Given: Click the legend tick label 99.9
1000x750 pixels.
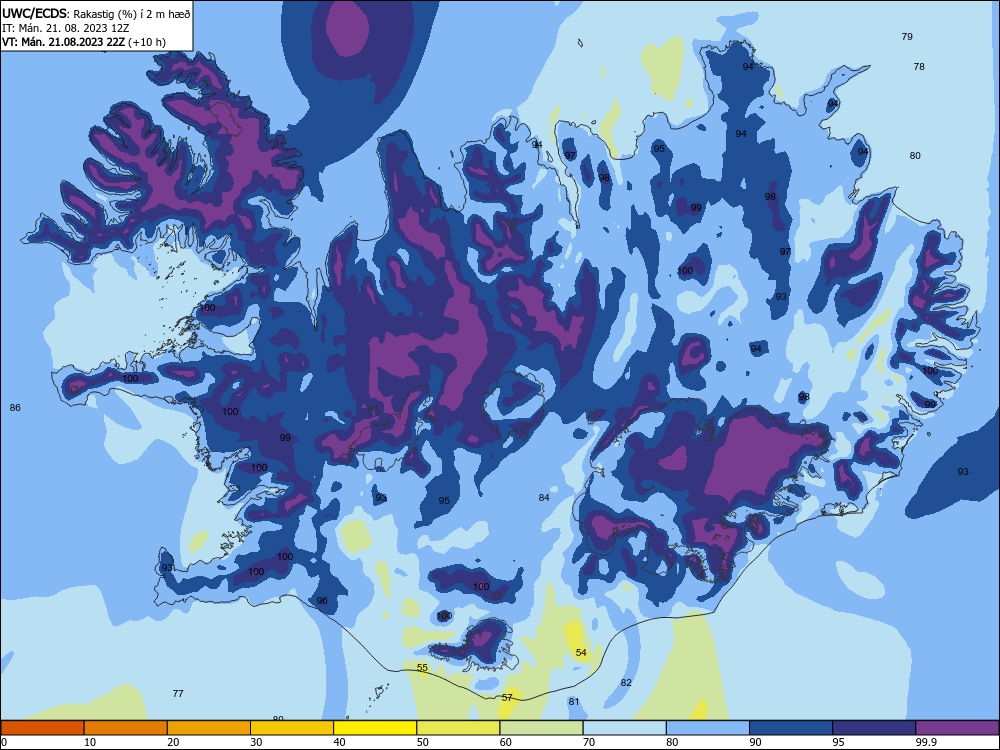Looking at the screenshot, I should [926, 742].
